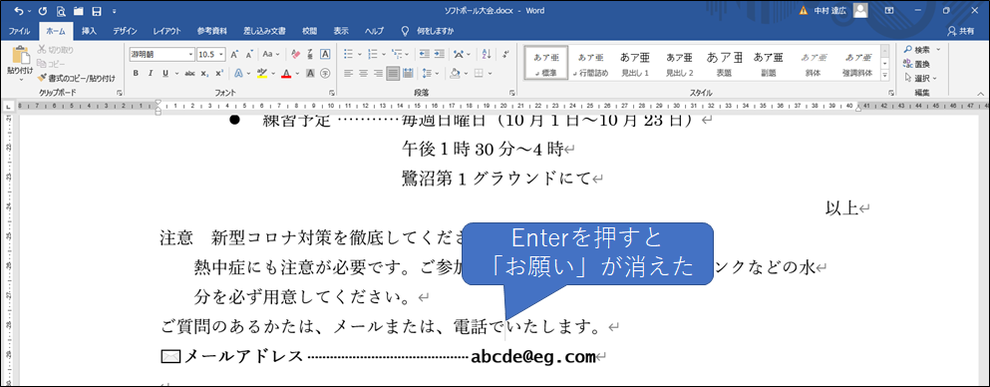The height and width of the screenshot is (387, 990).
Task: Click the Print Preview magnifier-page icon
Action: click(61, 11)
